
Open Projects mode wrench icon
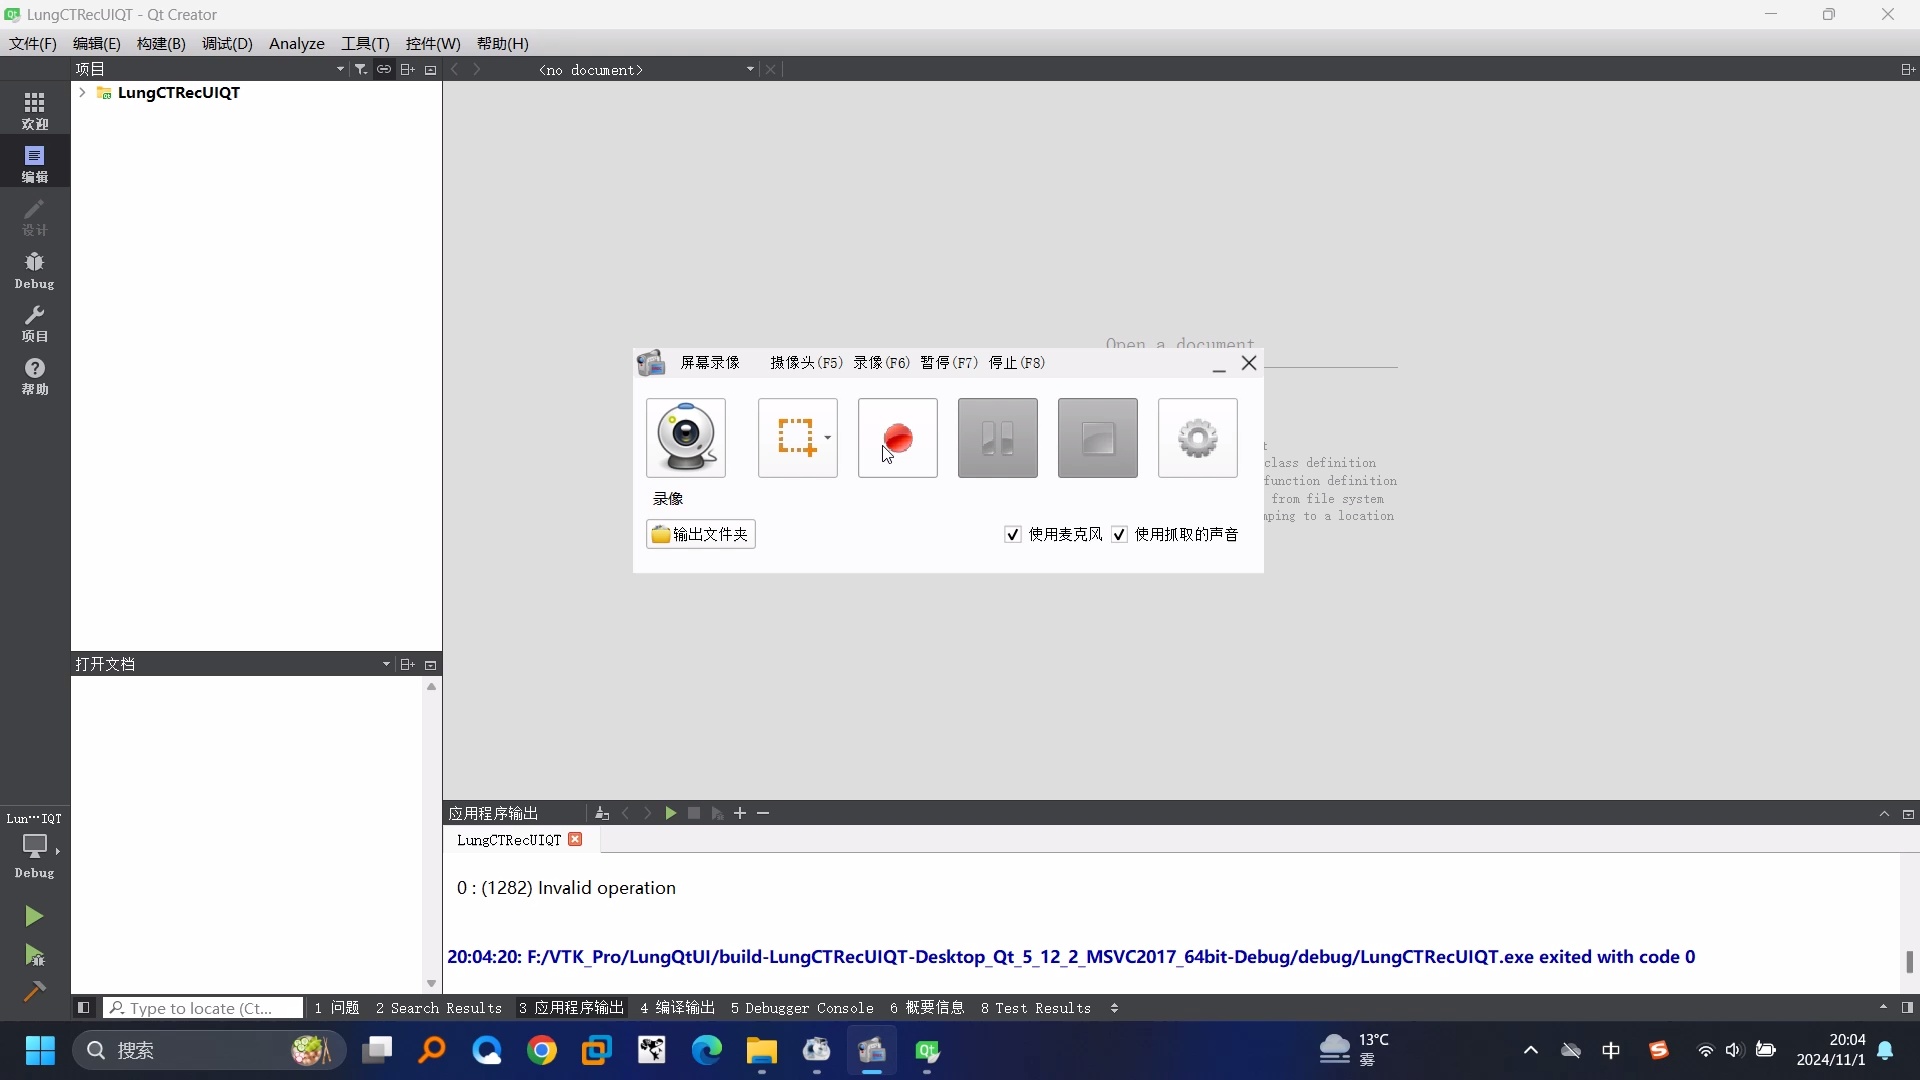(34, 323)
